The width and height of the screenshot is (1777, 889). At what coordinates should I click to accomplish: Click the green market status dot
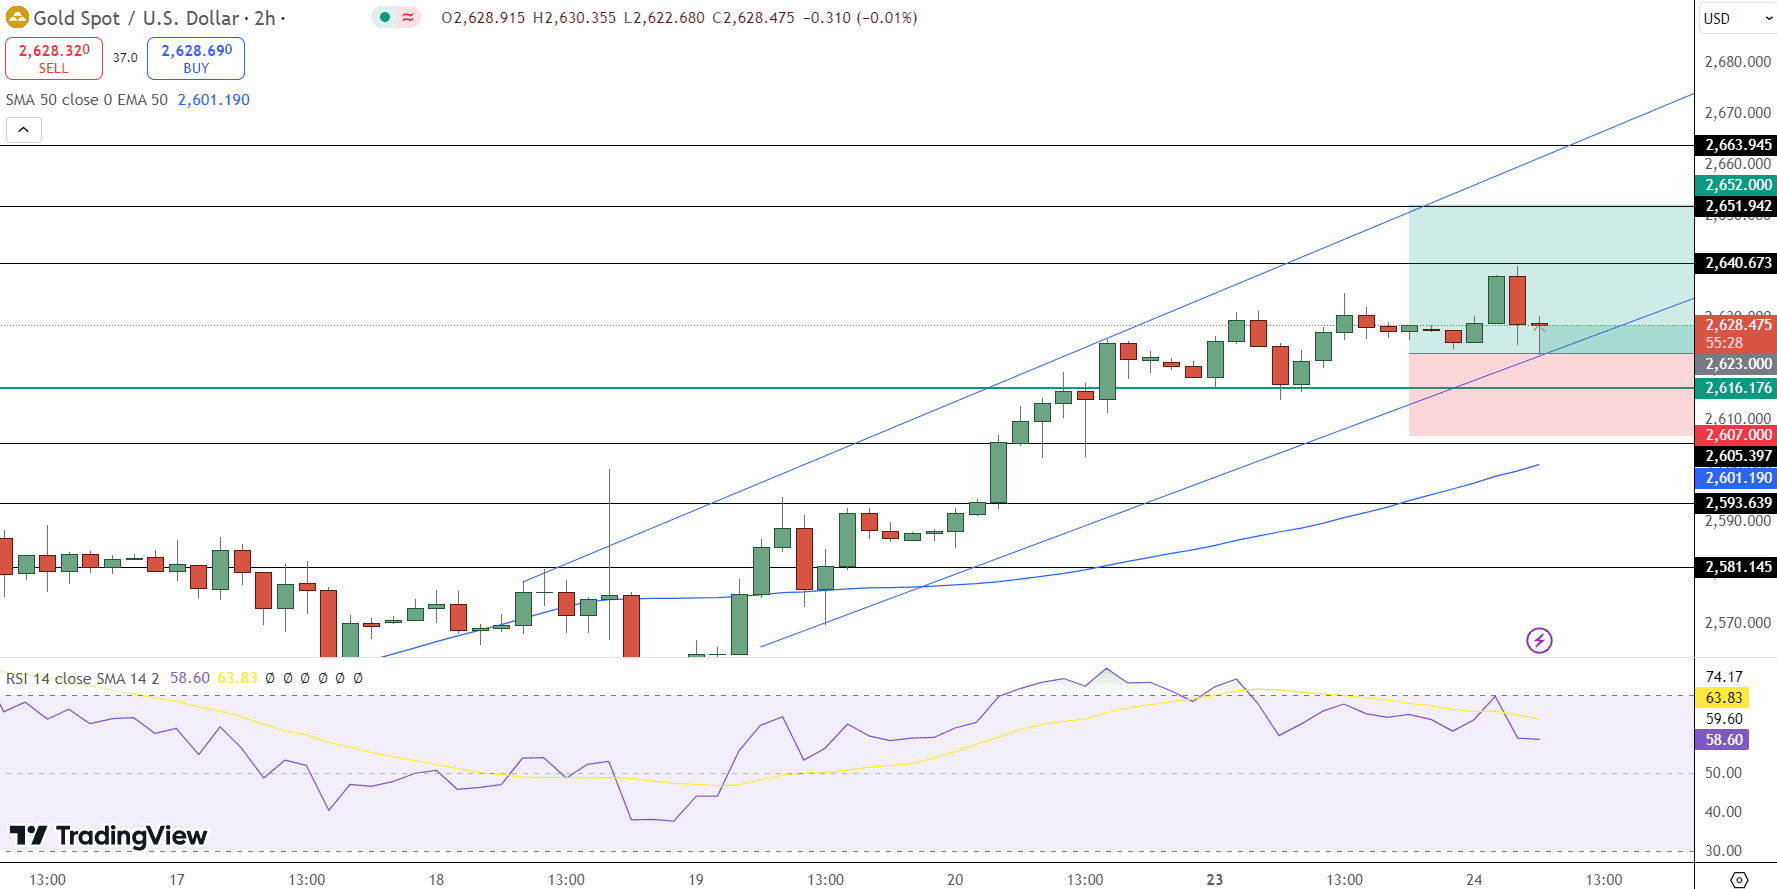[385, 17]
